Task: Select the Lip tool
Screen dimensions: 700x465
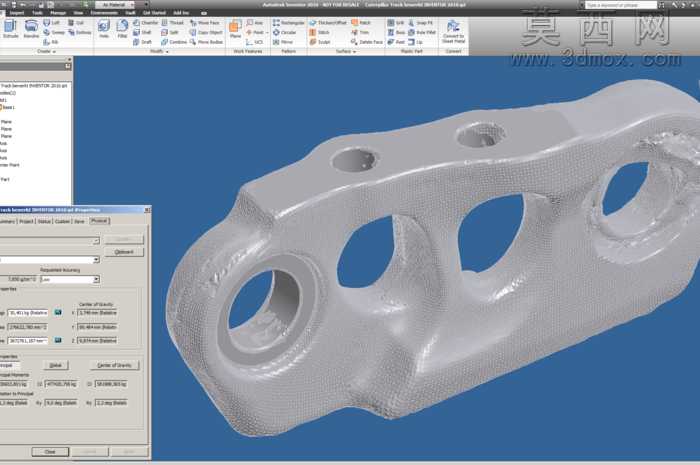Action: click(415, 42)
